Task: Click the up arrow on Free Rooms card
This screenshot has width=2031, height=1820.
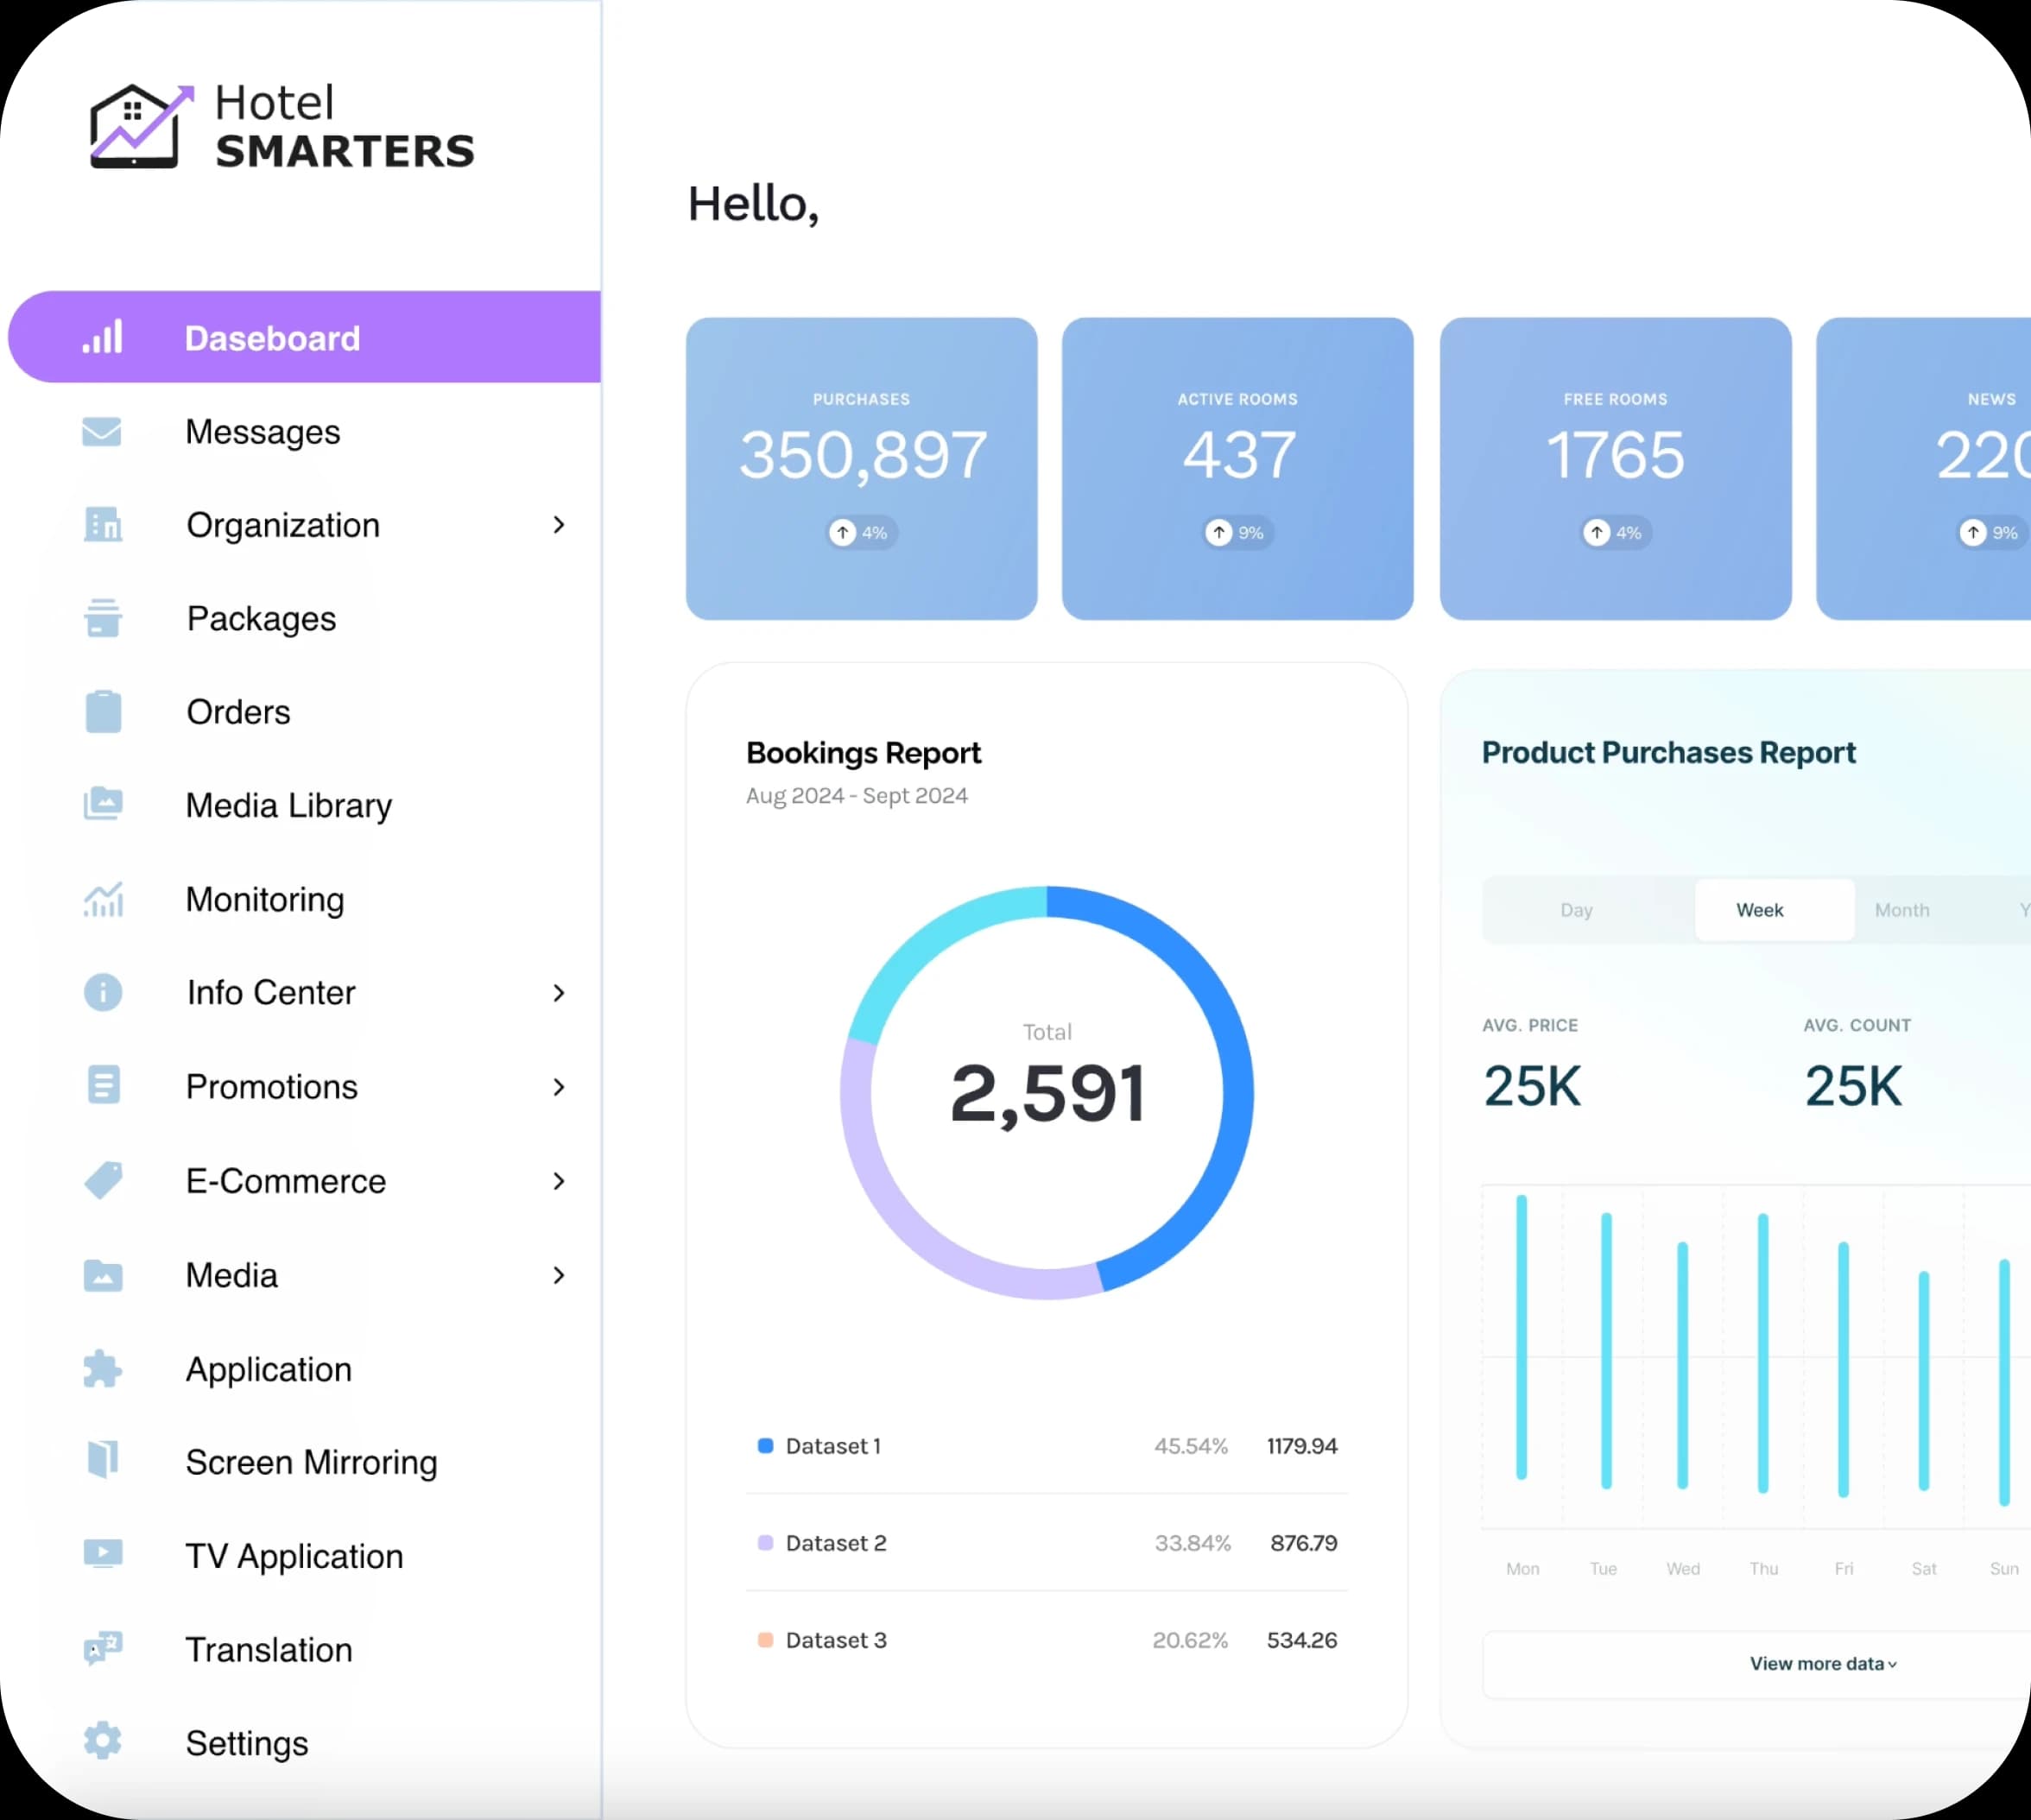Action: pos(1597,533)
